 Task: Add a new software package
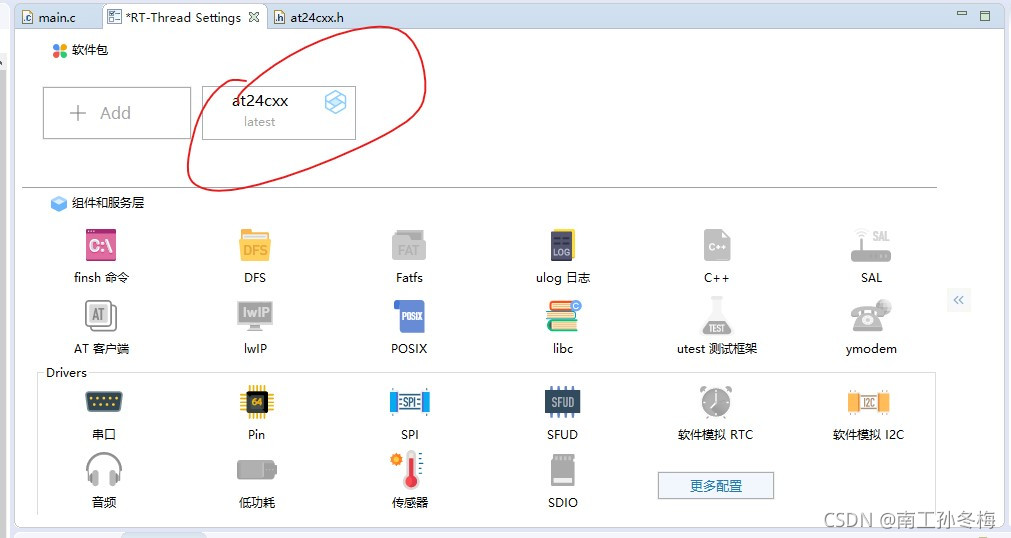(x=117, y=113)
